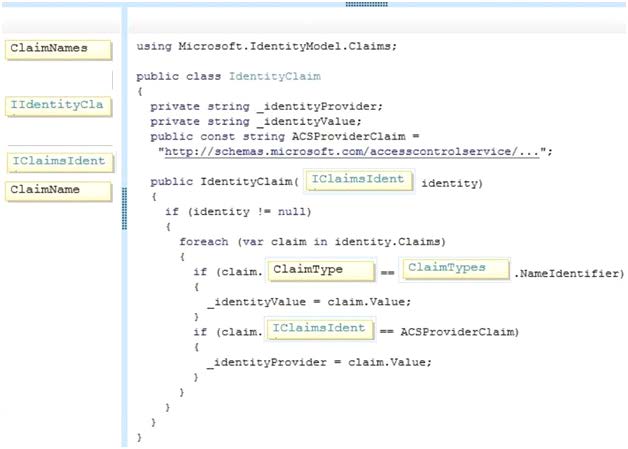Click '_identityProvider = claim.Value;' line
Image resolution: width=628 pixels, height=449 pixels.
coord(319,362)
